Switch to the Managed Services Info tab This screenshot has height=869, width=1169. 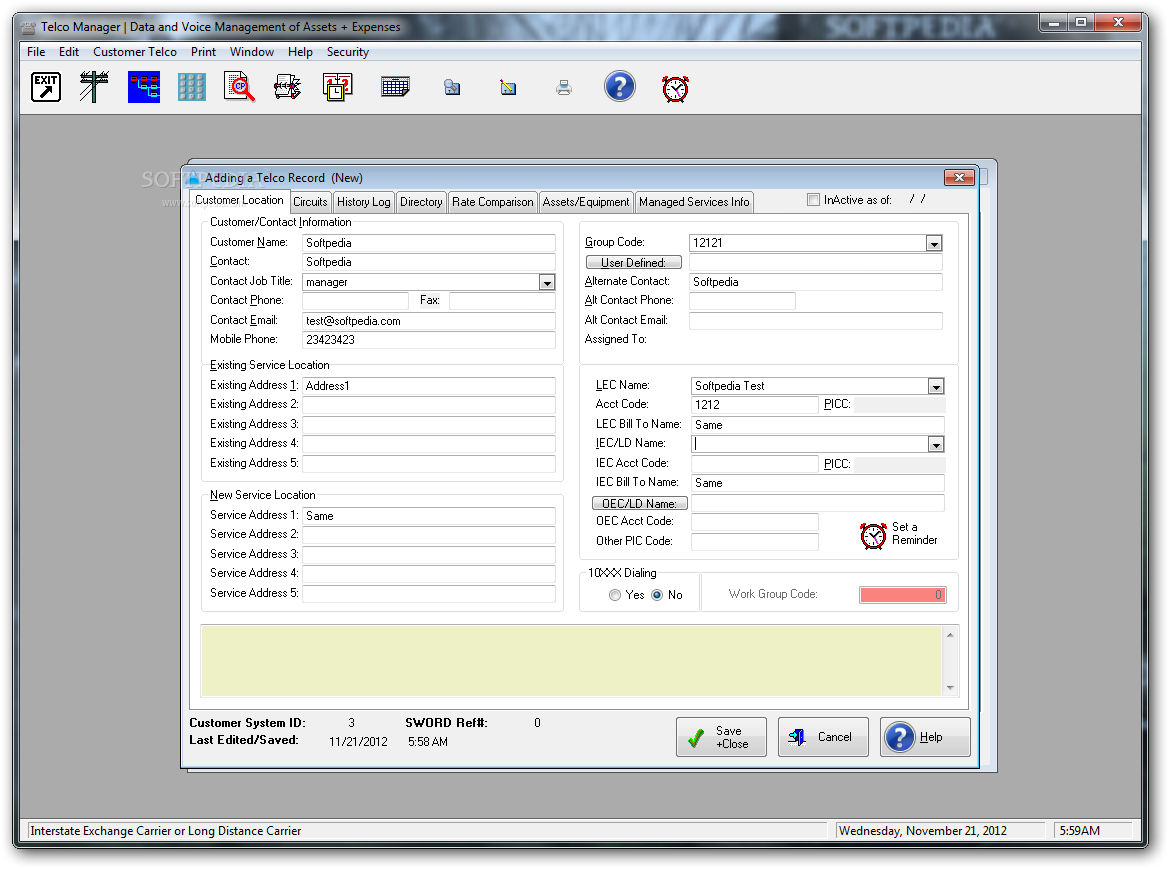pyautogui.click(x=694, y=202)
